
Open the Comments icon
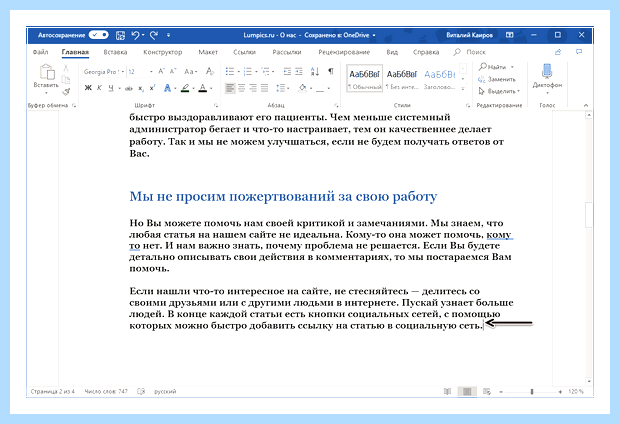click(x=579, y=52)
